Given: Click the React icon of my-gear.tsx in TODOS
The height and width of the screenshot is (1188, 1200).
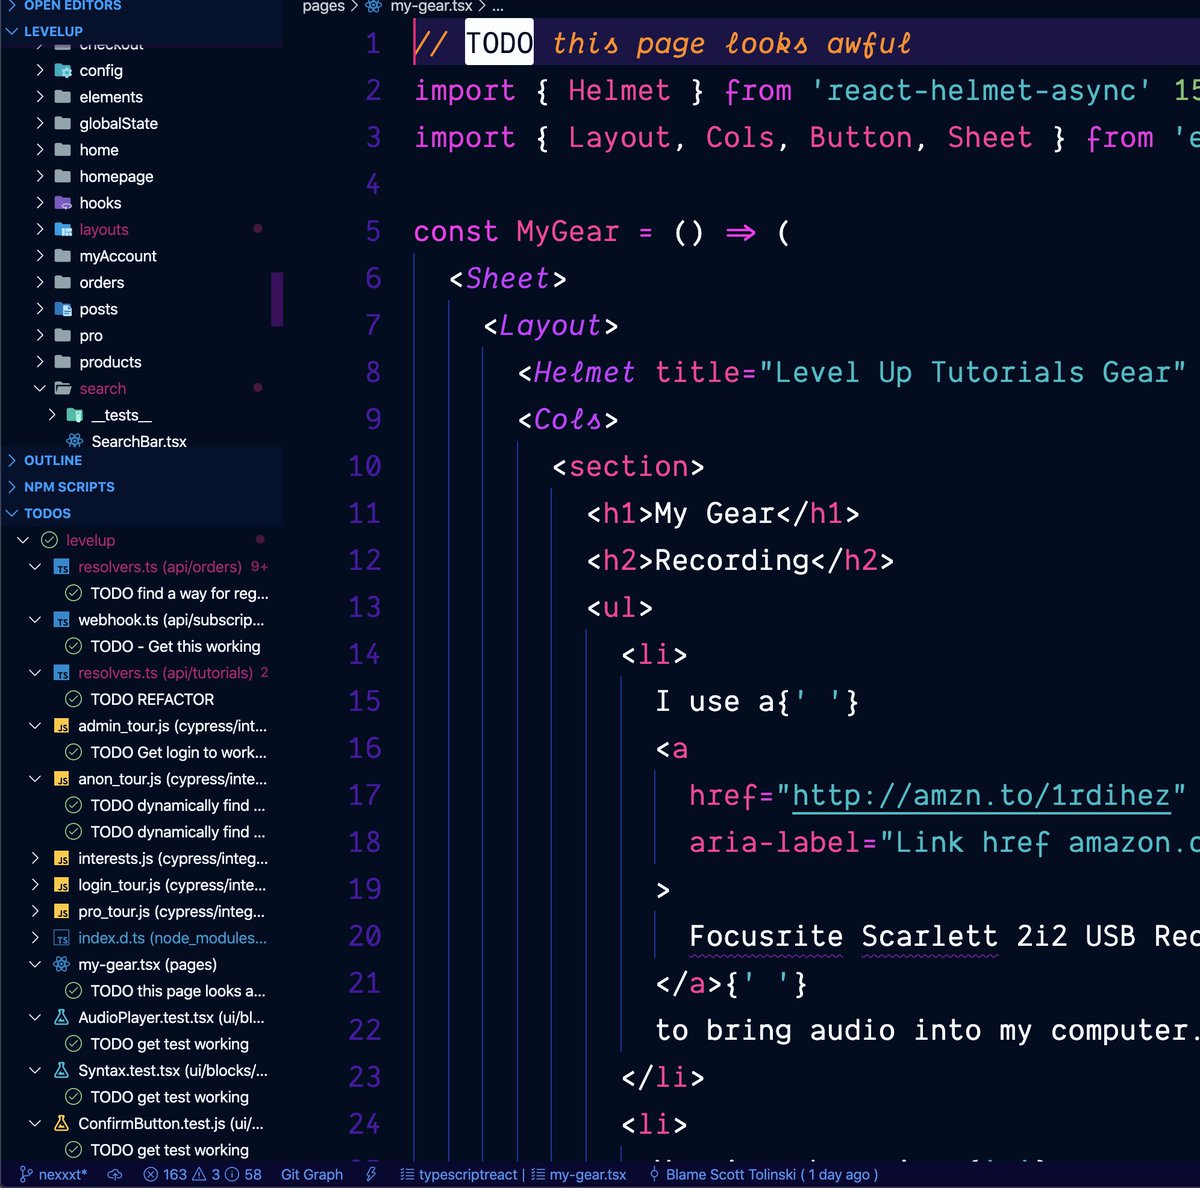Looking at the screenshot, I should tap(61, 964).
